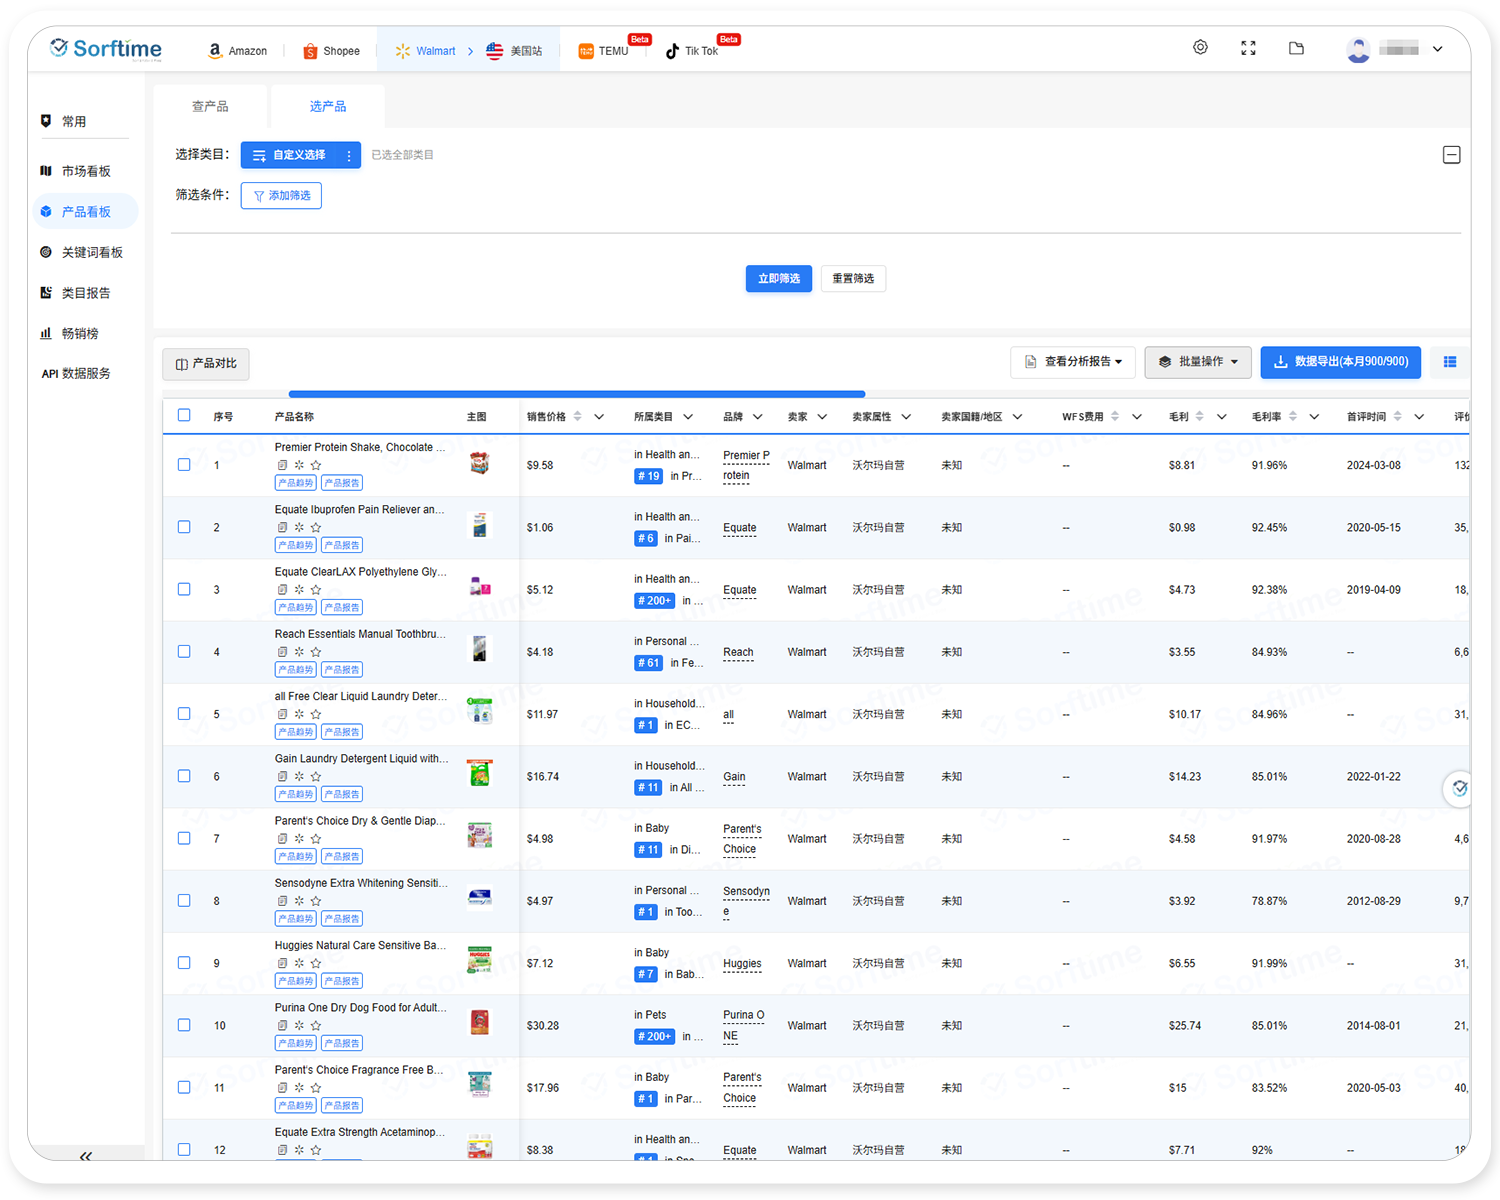Screen dimensions: 1500x1200
Task: Open user account dropdown arrow
Action: tap(1437, 49)
